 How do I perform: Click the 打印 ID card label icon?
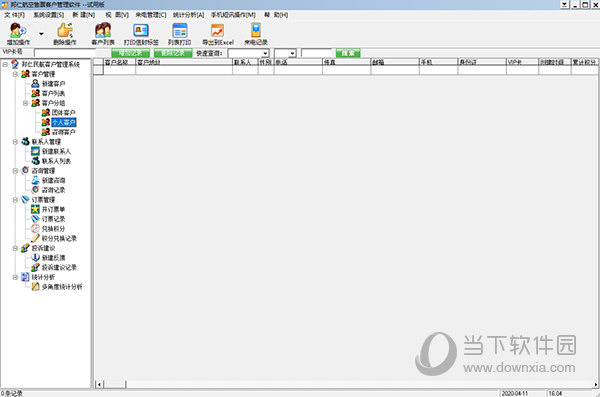(x=141, y=30)
